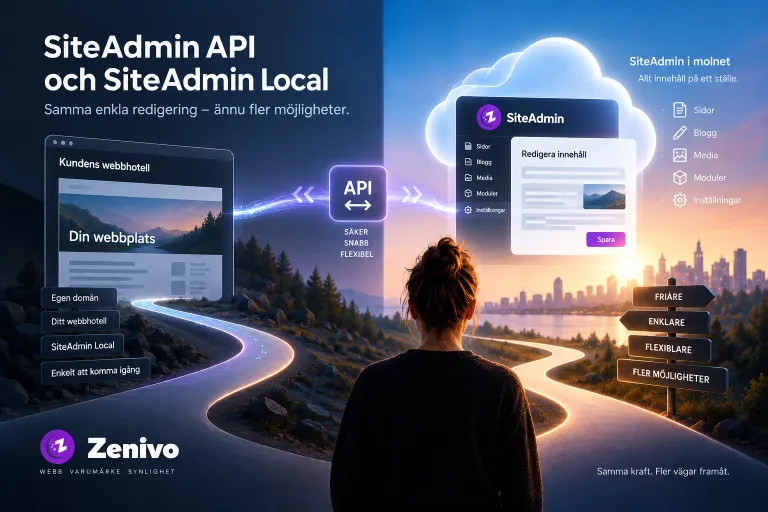Click the FLER MÖJLIGHETER signpost
The width and height of the screenshot is (768, 512).
pyautogui.click(x=672, y=376)
